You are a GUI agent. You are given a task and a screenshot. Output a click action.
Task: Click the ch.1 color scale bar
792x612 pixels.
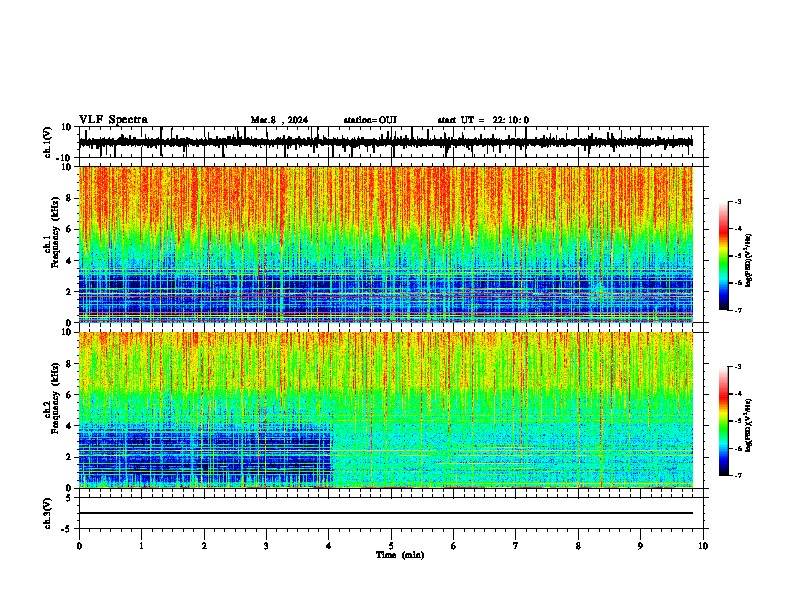(x=723, y=256)
